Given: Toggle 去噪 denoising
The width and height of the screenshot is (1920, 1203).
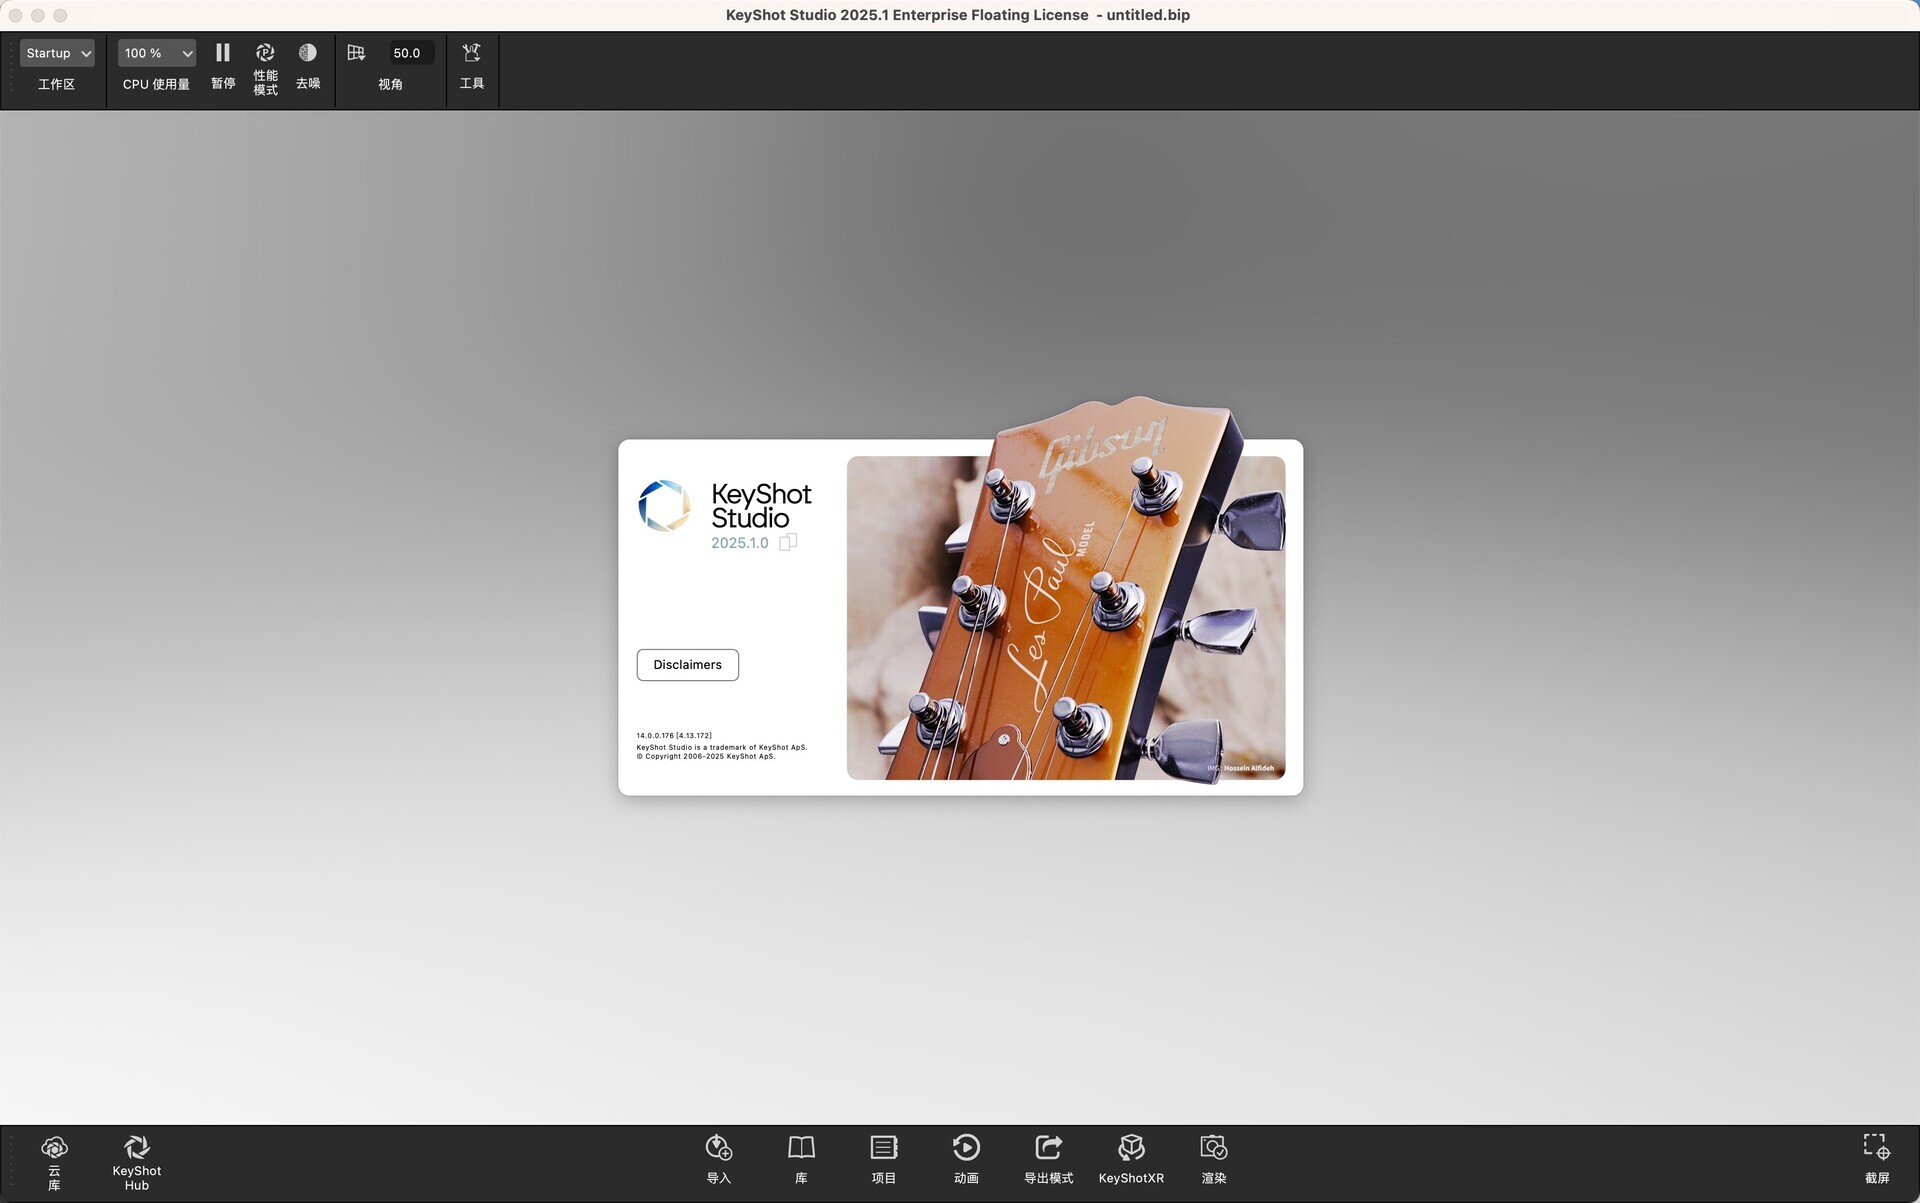Looking at the screenshot, I should coord(307,52).
